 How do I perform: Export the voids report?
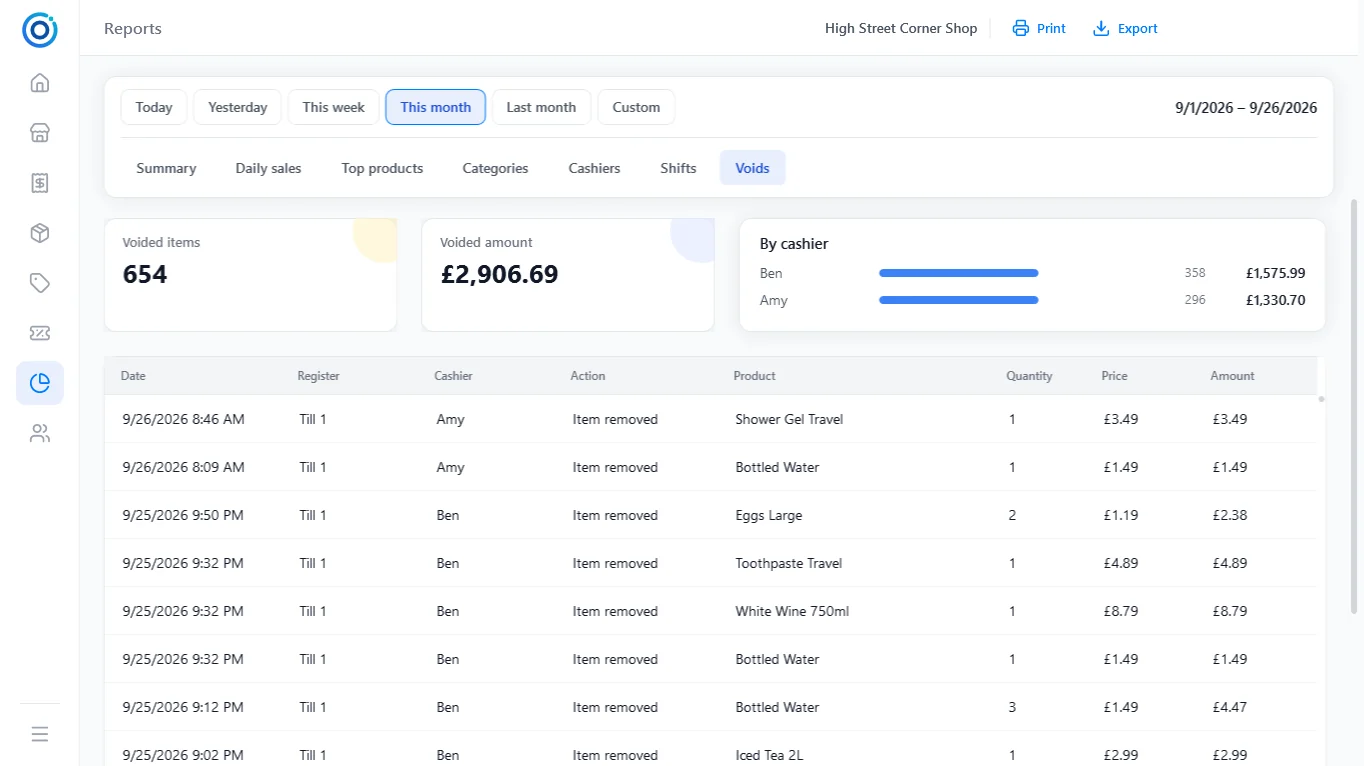tap(1125, 28)
